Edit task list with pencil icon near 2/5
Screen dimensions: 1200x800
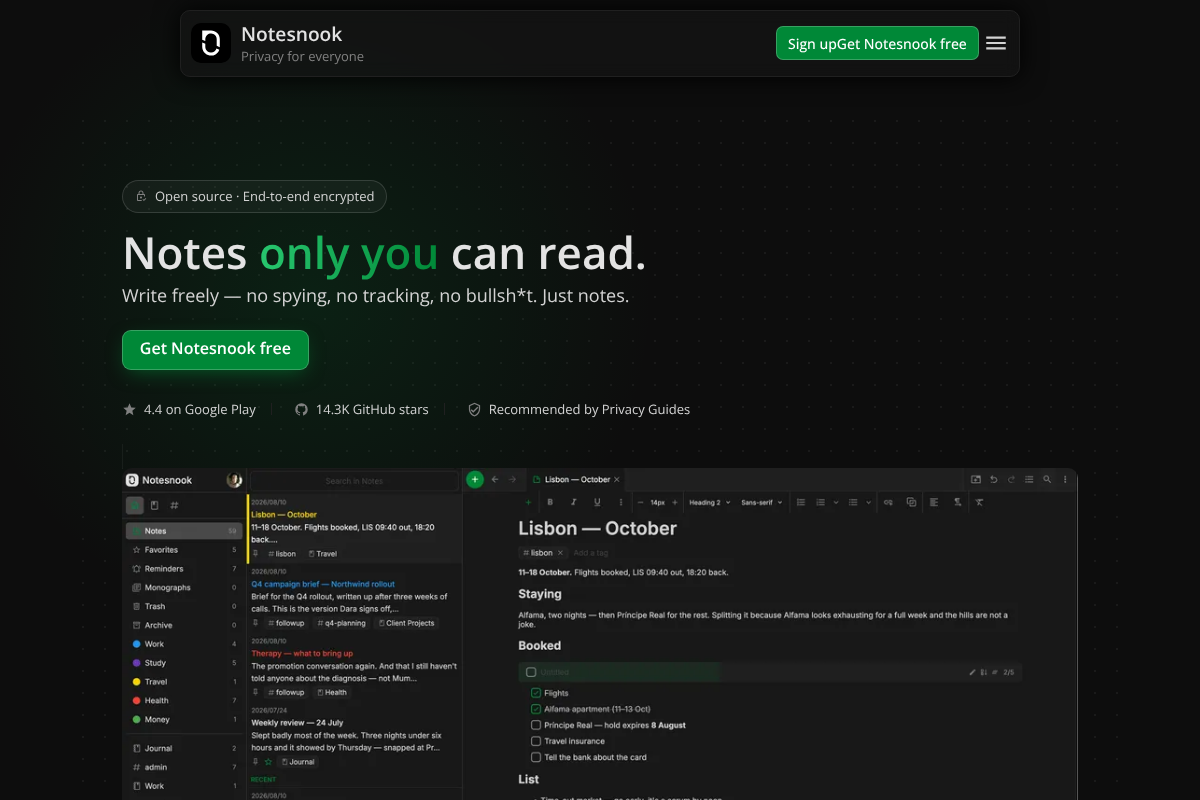[973, 672]
